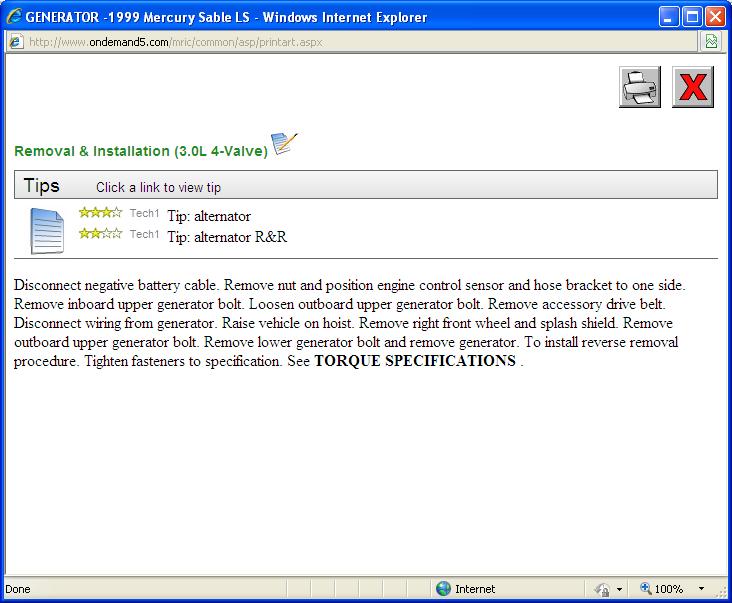Close the article with the red X button

pos(693,87)
